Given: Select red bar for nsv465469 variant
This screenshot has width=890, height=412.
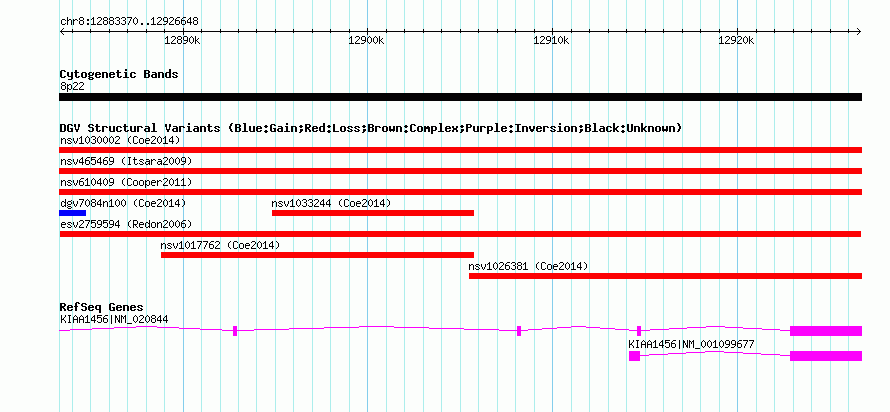Looking at the screenshot, I should click(460, 171).
